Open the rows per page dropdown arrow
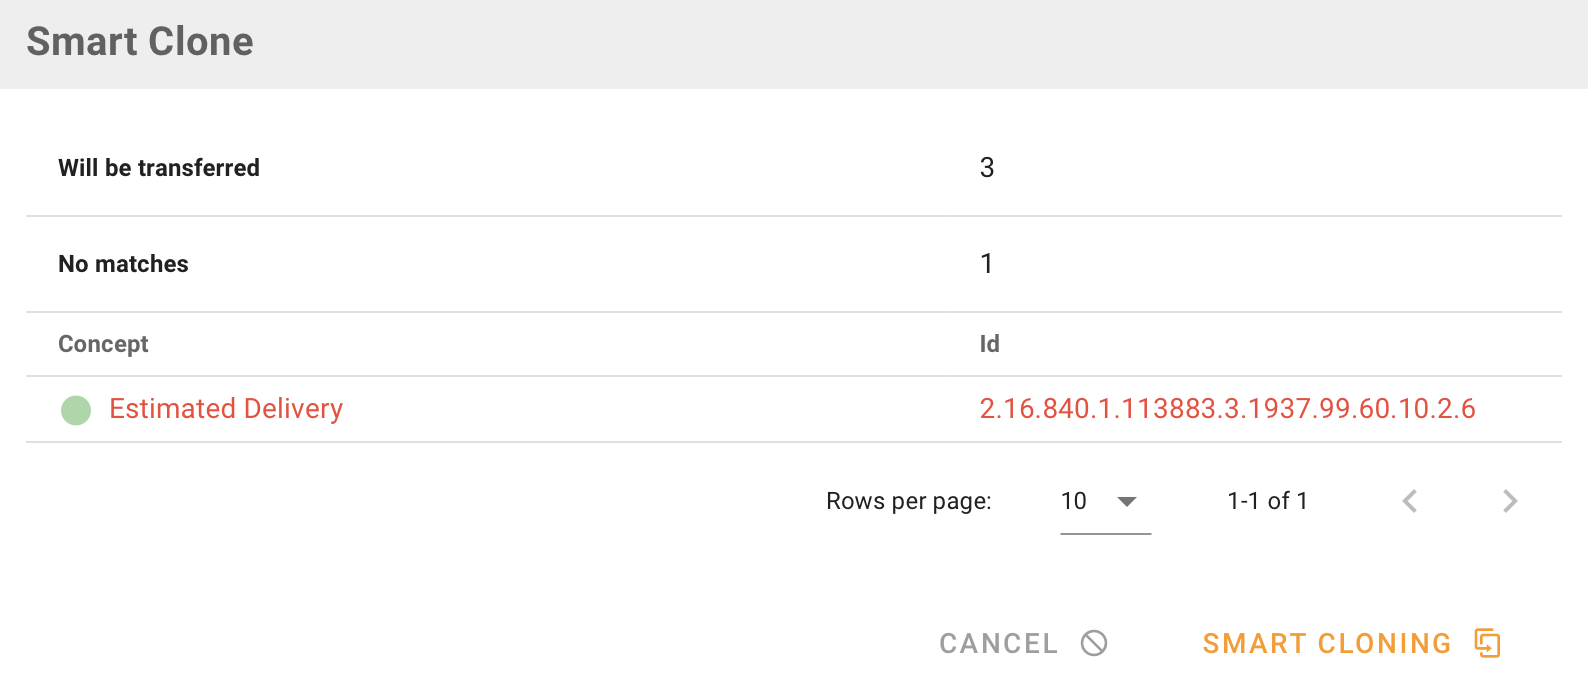 coord(1127,501)
